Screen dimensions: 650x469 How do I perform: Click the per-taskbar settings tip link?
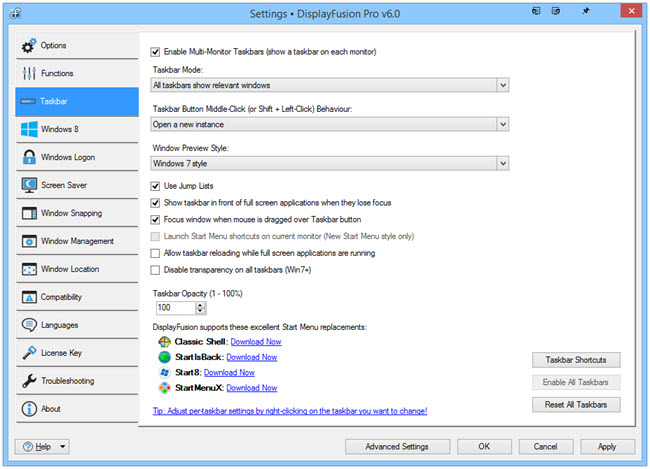(290, 411)
